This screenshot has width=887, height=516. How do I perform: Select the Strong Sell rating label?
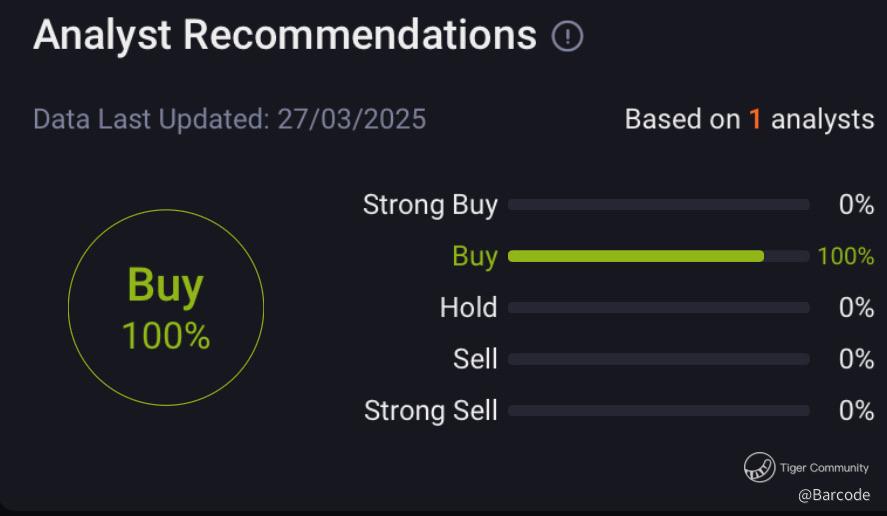point(430,410)
